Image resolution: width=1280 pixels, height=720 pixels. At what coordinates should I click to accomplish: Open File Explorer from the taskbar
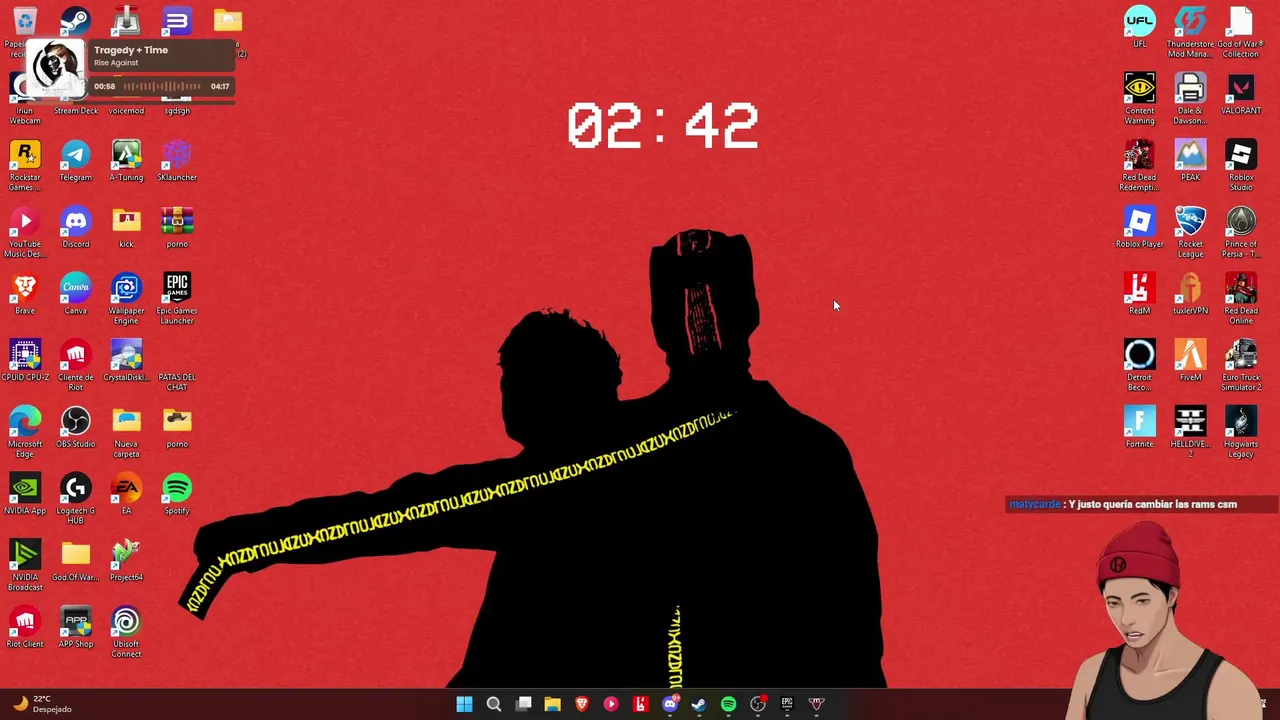click(552, 704)
